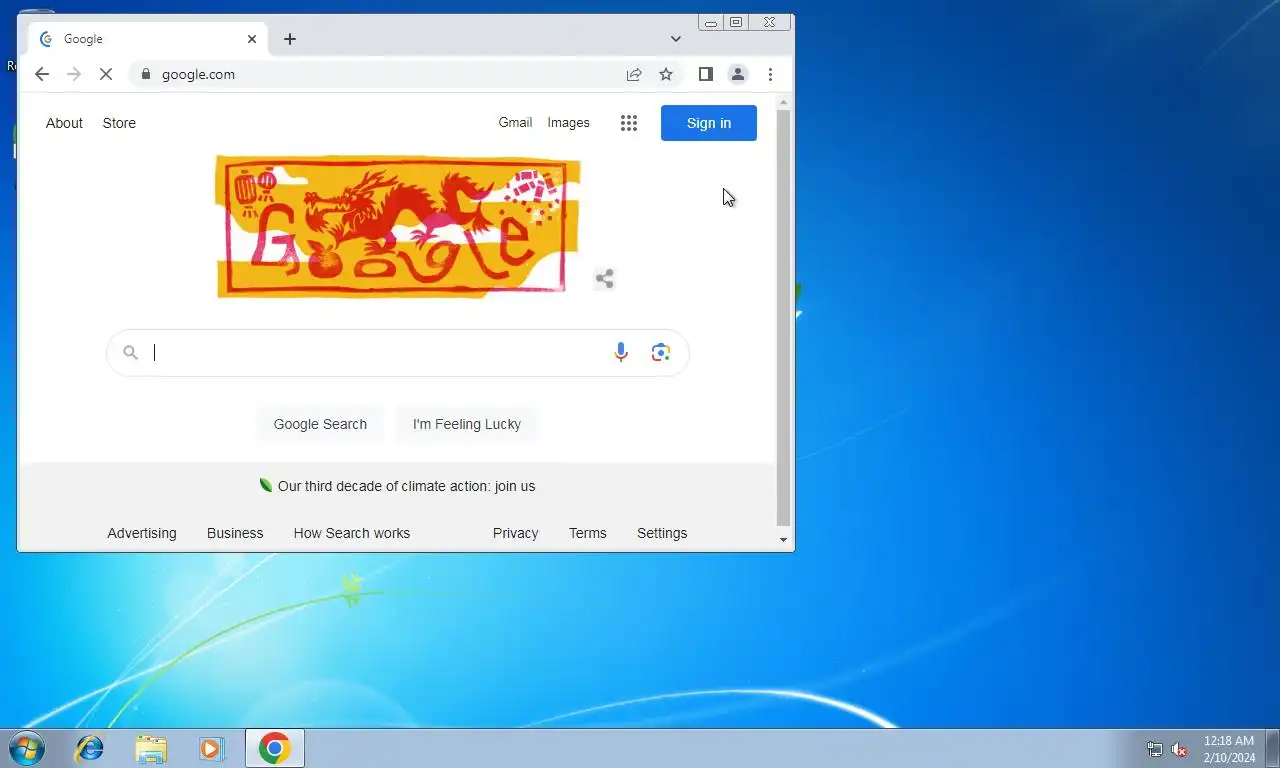Open the climate action join us link
The height and width of the screenshot is (768, 1280).
click(x=407, y=486)
